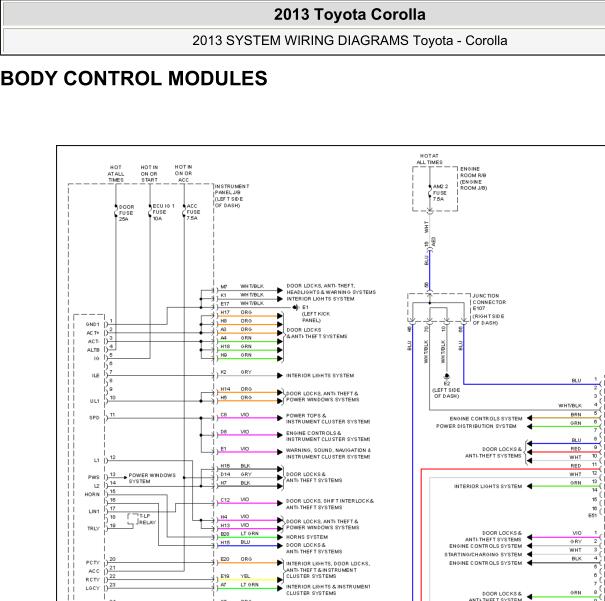Select the "PCTY" pin label
Viewport: 605px width, 601px height.
[93, 562]
